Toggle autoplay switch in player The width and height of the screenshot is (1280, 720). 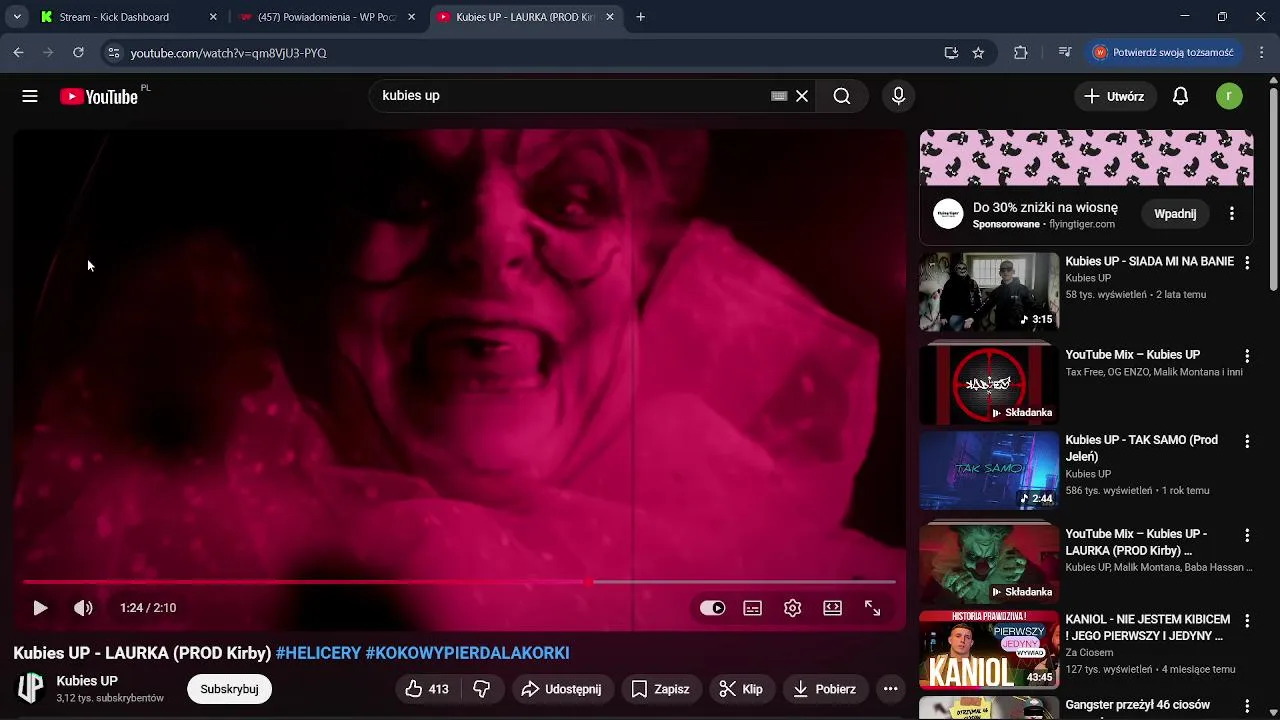(x=712, y=608)
